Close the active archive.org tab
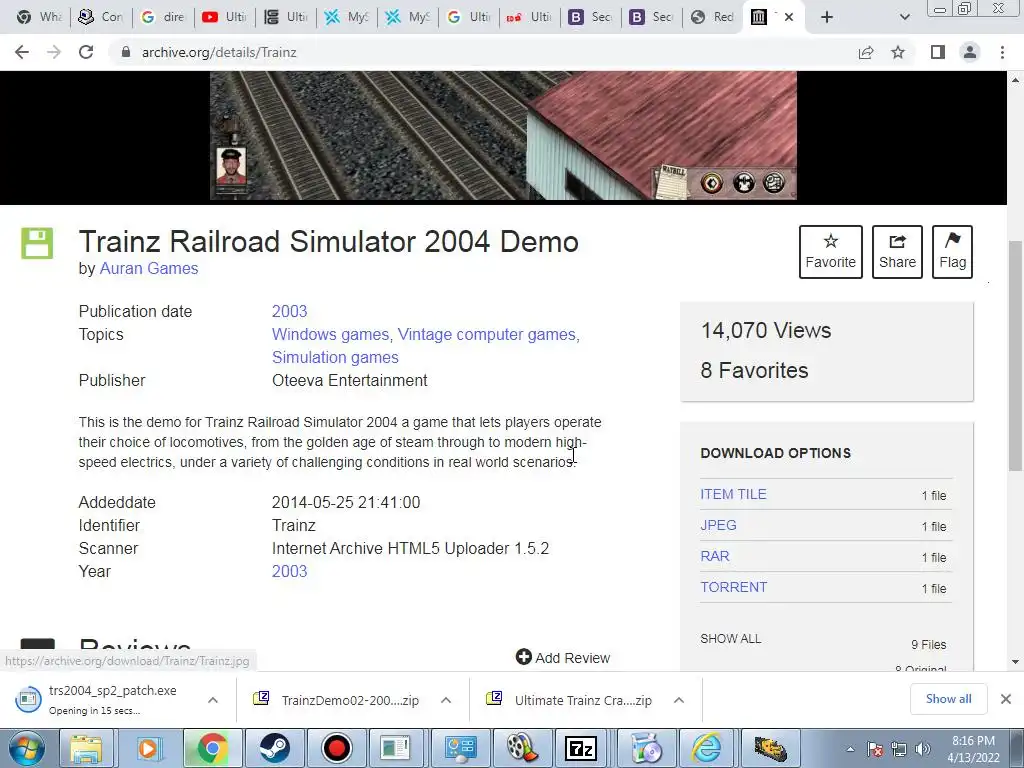This screenshot has width=1024, height=768. pos(789,17)
